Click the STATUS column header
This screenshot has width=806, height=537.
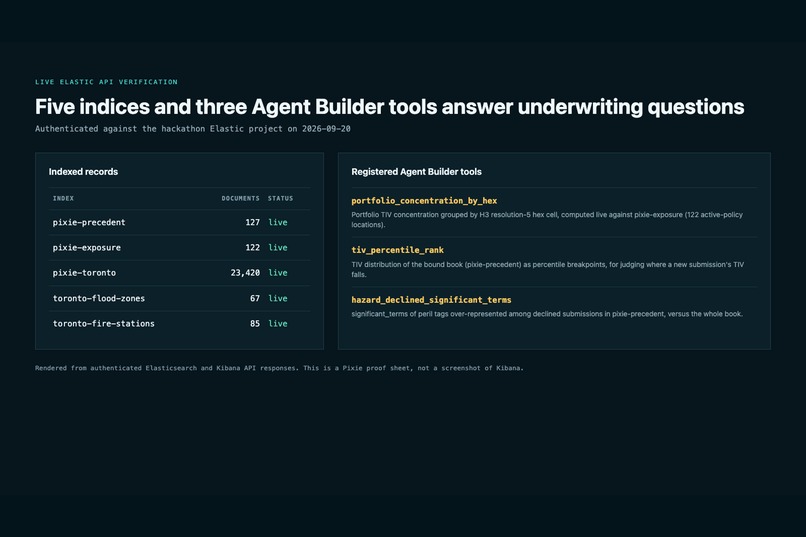[x=281, y=198]
